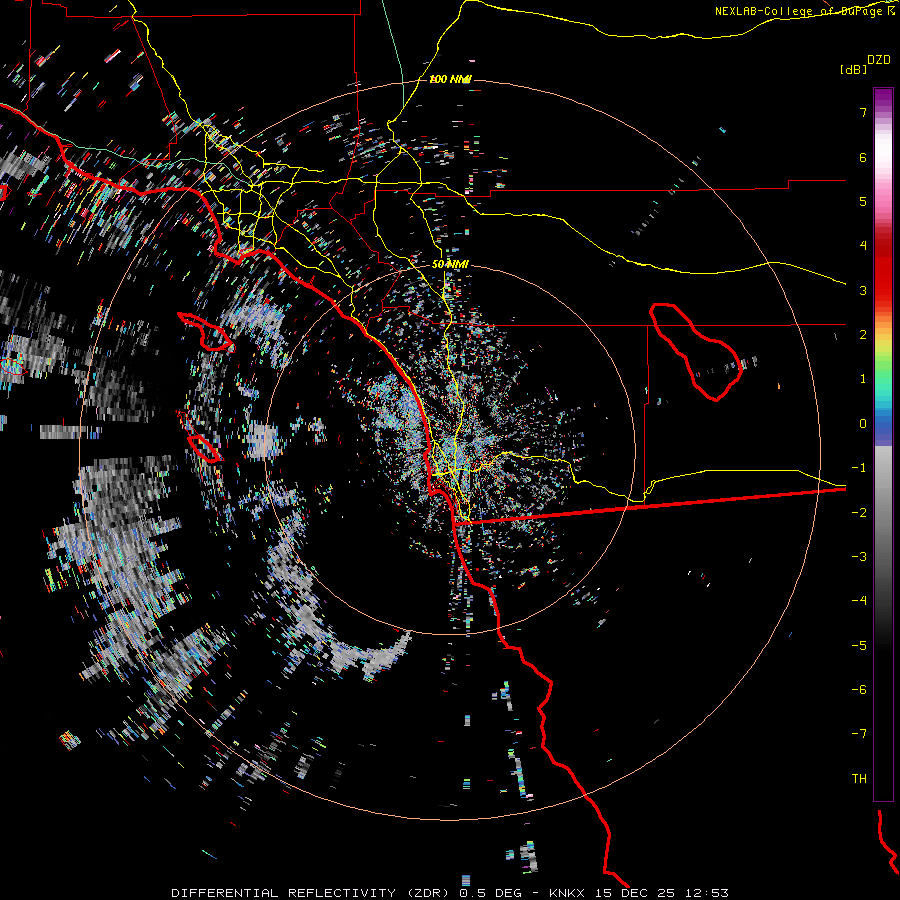This screenshot has height=900, width=900.
Task: Click the DZD legend title
Action: click(879, 60)
